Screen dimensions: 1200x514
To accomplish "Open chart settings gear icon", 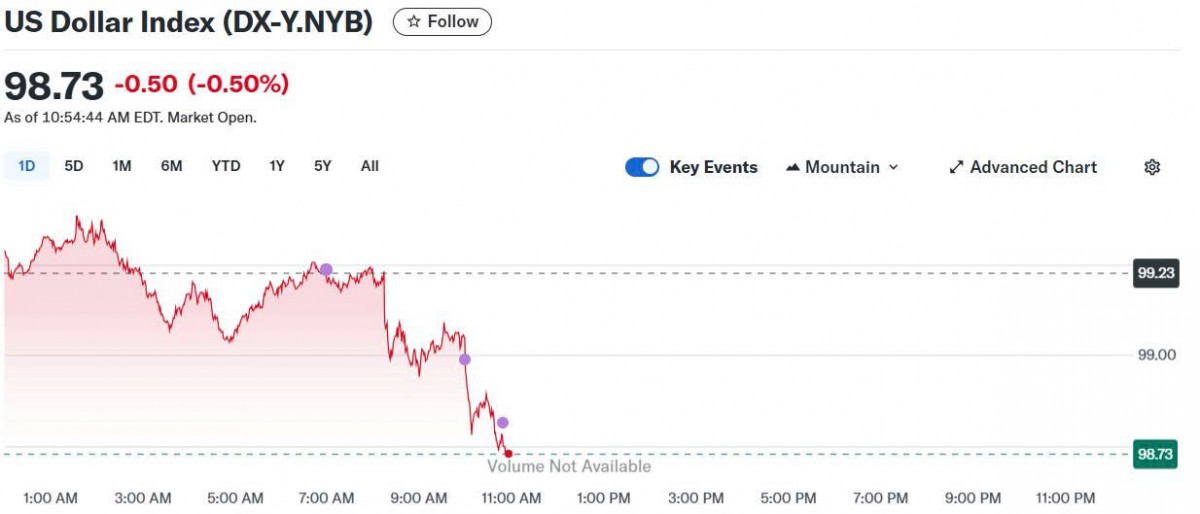I will pos(1151,167).
